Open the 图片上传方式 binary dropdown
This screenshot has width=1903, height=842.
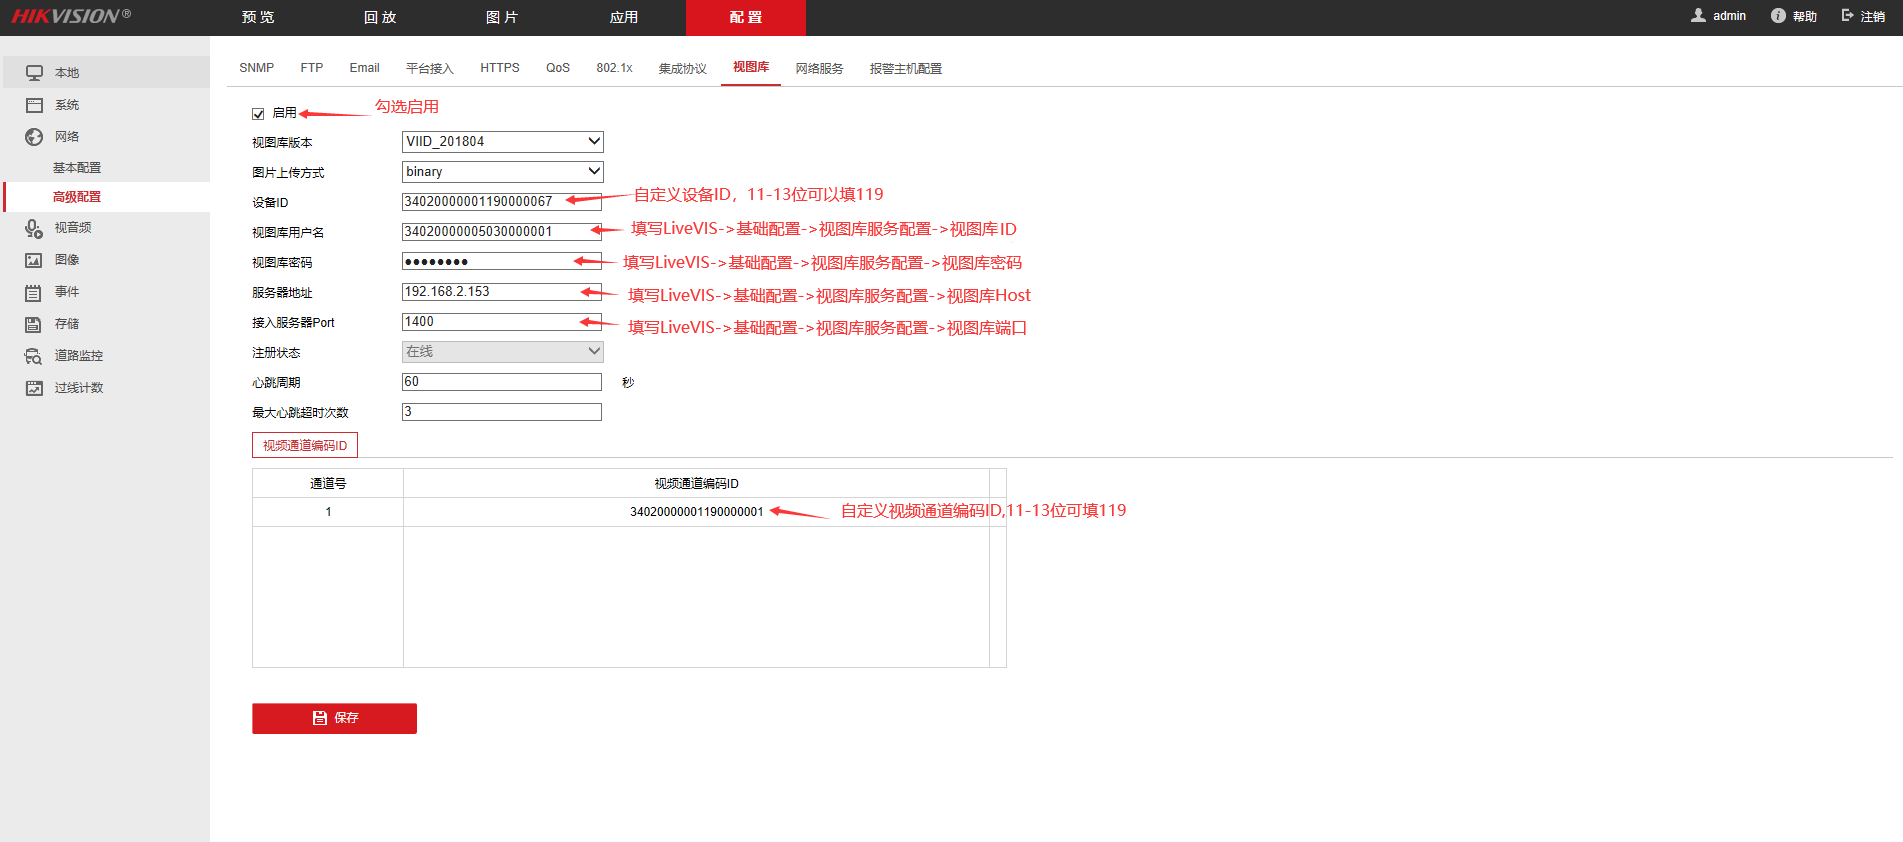[x=502, y=171]
